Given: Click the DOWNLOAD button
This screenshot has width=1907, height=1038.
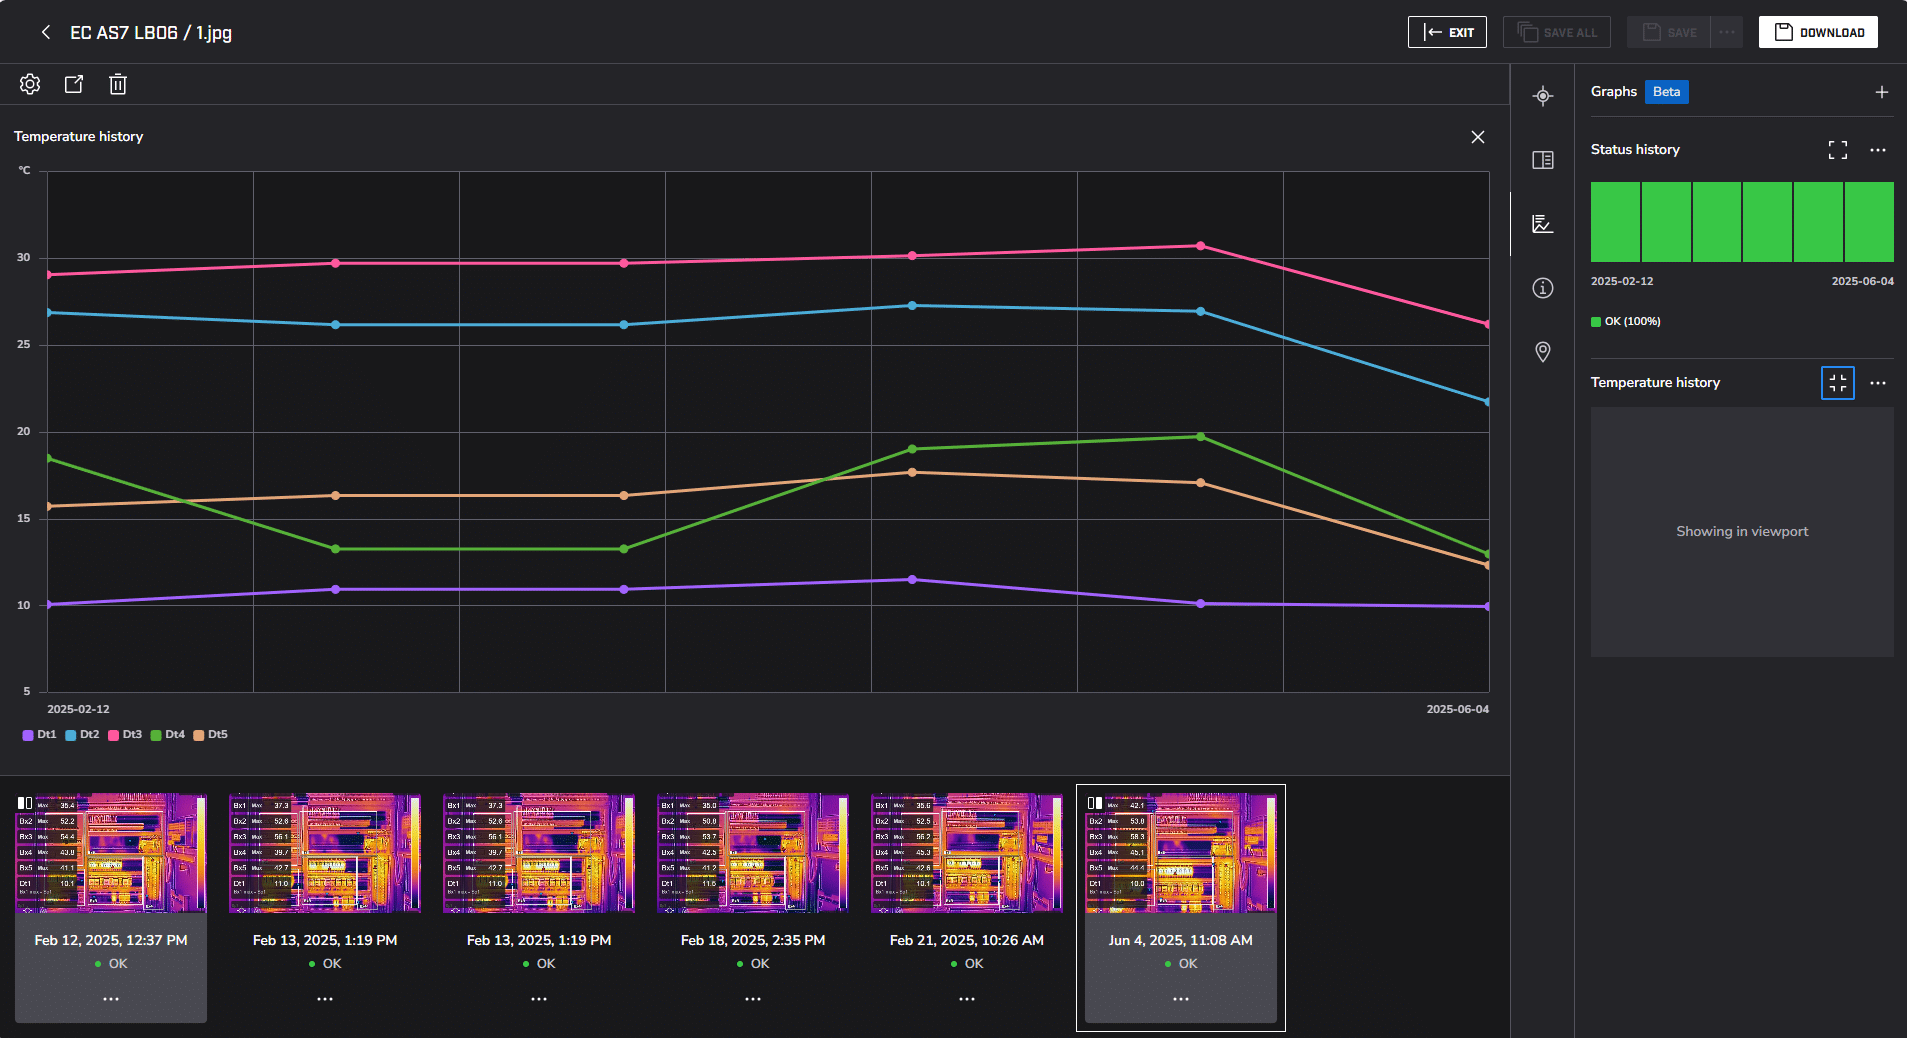Looking at the screenshot, I should point(1817,32).
